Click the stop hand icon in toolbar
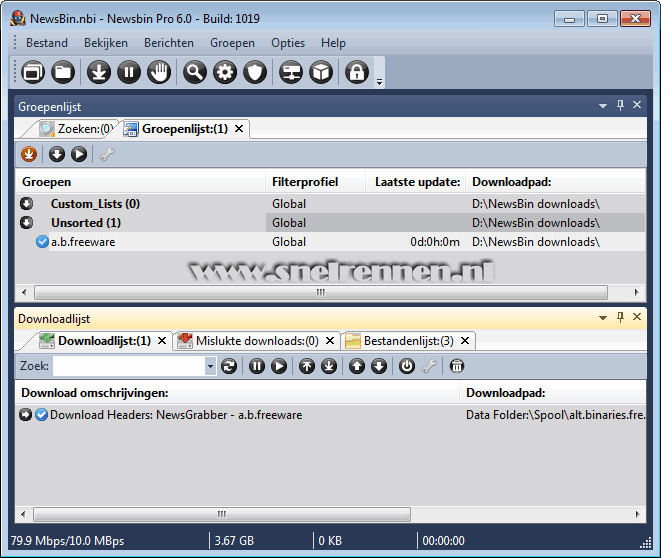Image resolution: width=661 pixels, height=558 pixels. click(x=159, y=72)
